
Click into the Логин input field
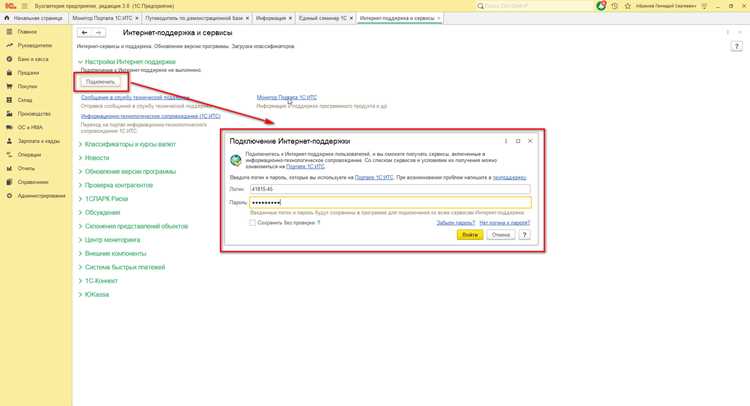(390, 189)
